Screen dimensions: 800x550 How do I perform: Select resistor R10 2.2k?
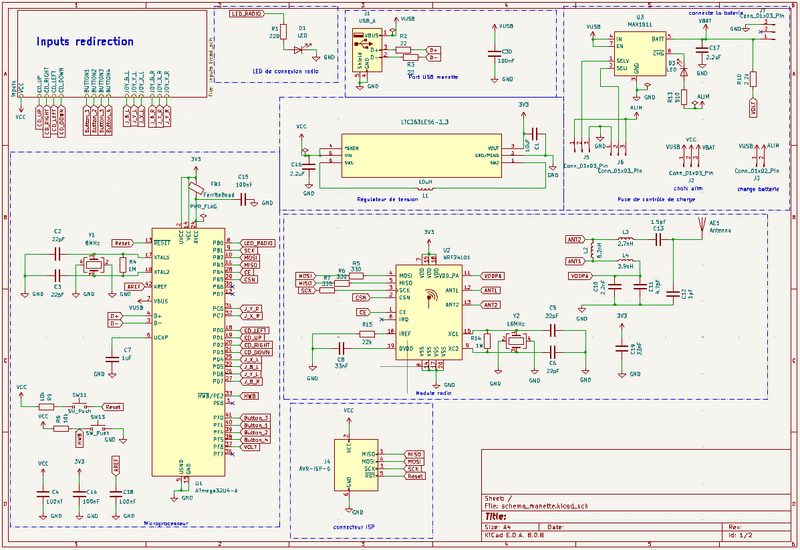(x=753, y=79)
